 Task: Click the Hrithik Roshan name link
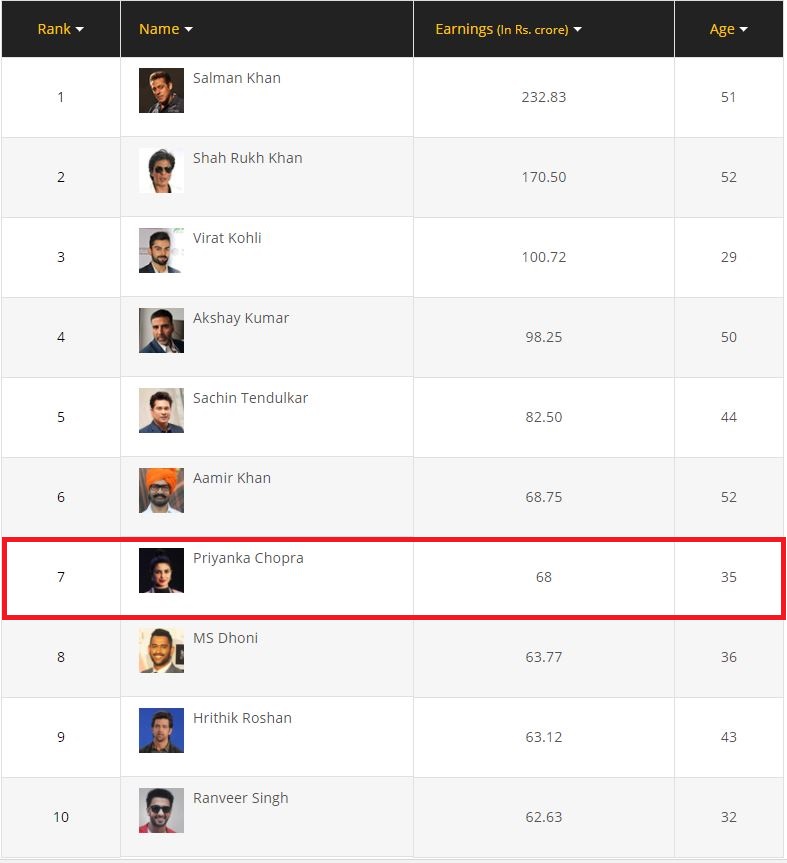[x=242, y=718]
